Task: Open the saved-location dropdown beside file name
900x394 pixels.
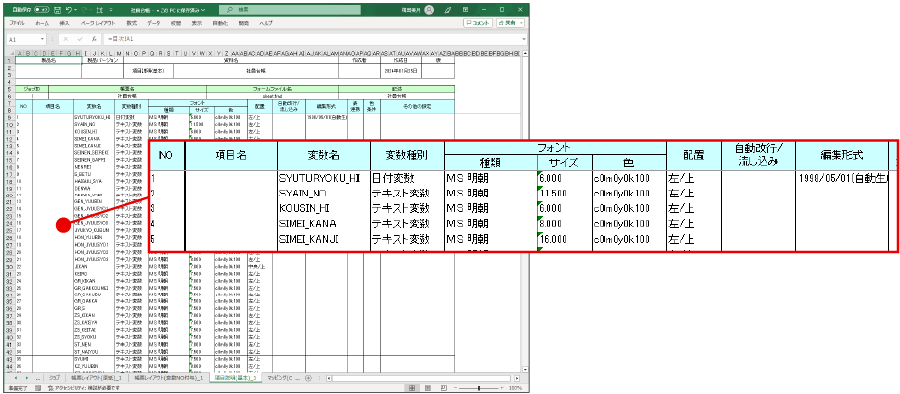Action: point(203,10)
